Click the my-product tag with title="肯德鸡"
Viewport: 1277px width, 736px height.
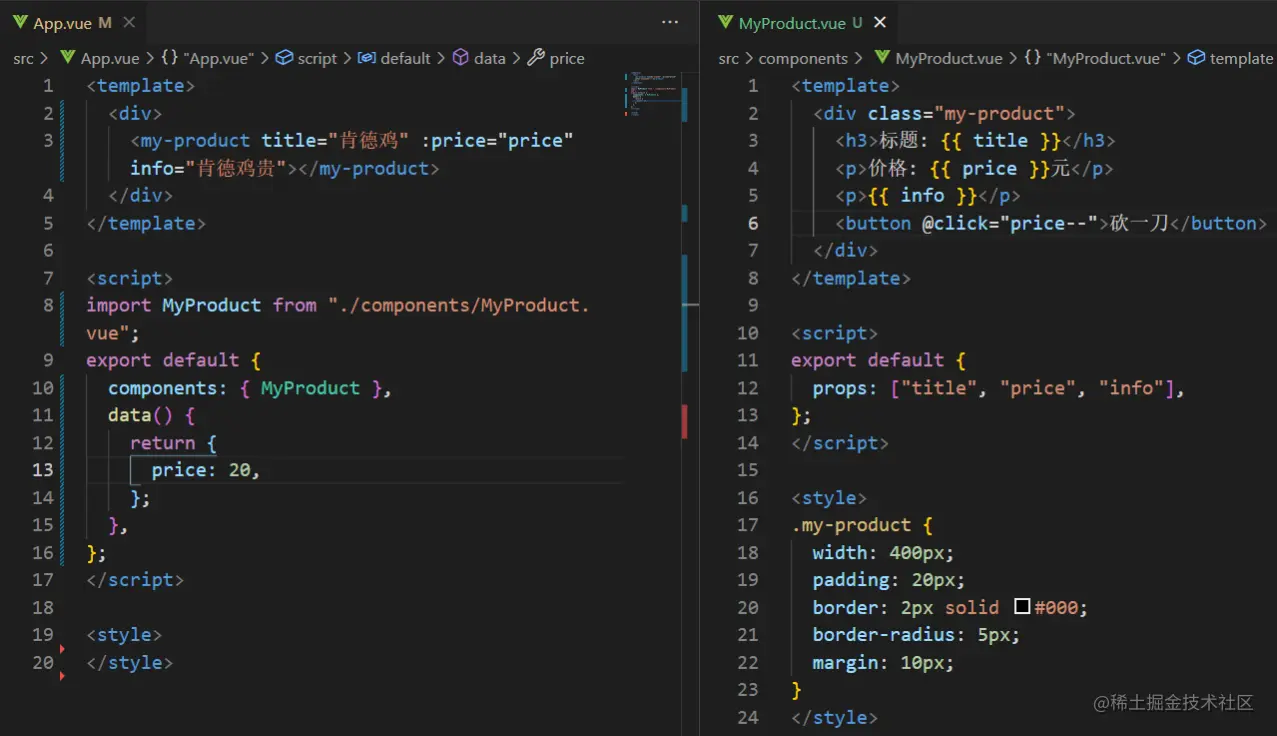click(x=352, y=141)
